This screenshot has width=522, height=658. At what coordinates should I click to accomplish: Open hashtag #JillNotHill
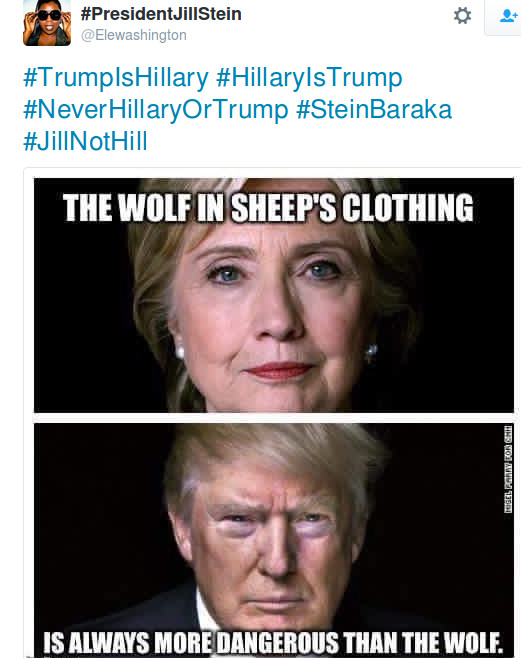[85, 141]
